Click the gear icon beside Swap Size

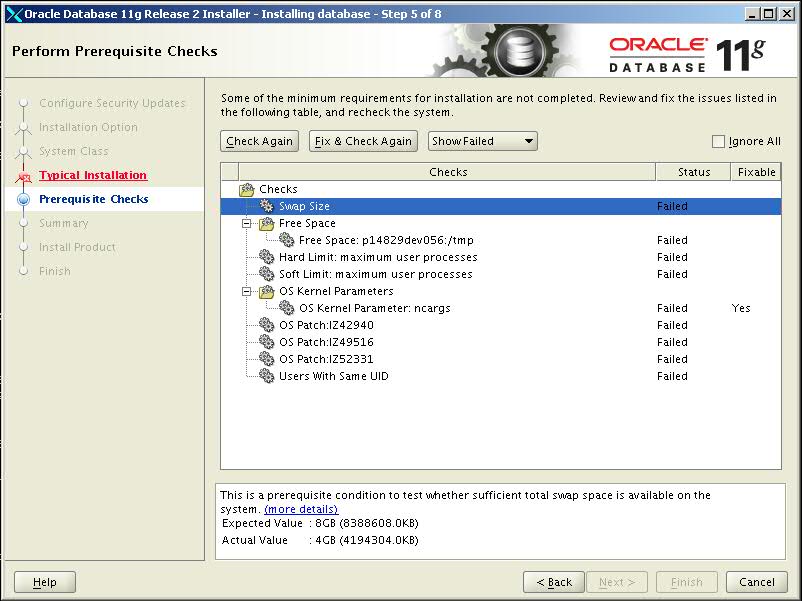tap(266, 206)
